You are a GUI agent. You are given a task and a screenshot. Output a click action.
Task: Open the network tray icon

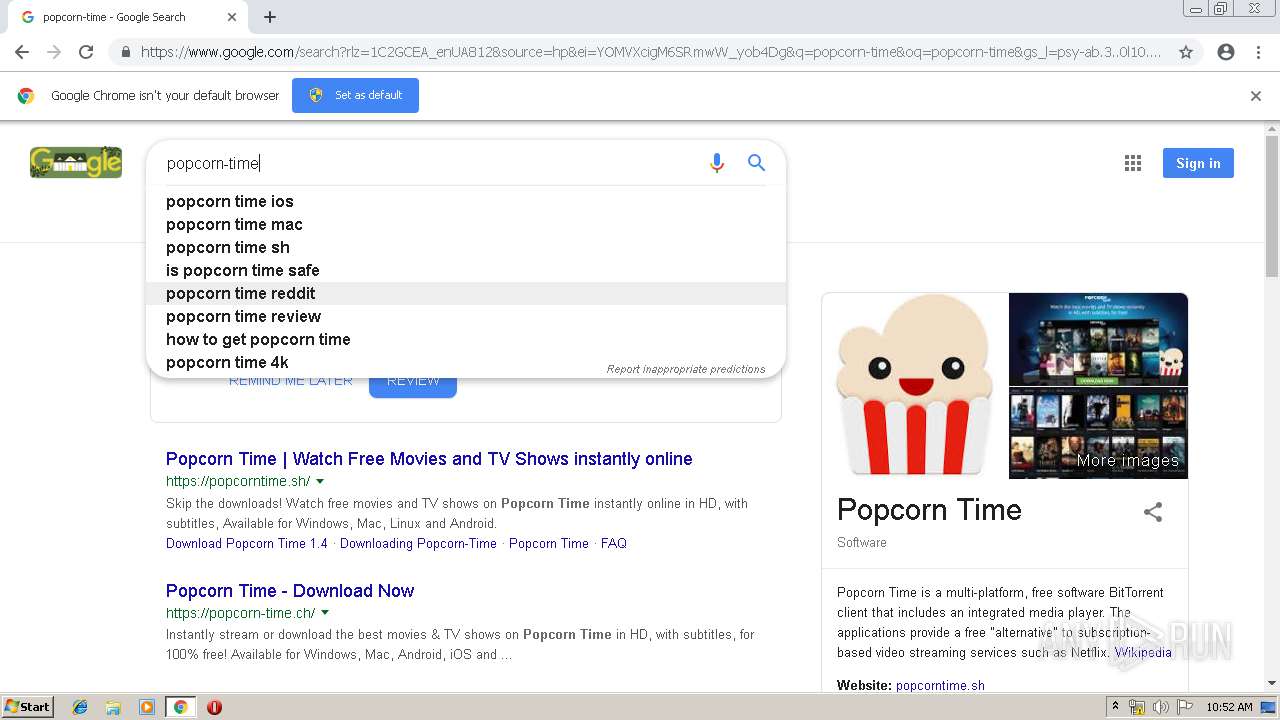pyautogui.click(x=1137, y=707)
